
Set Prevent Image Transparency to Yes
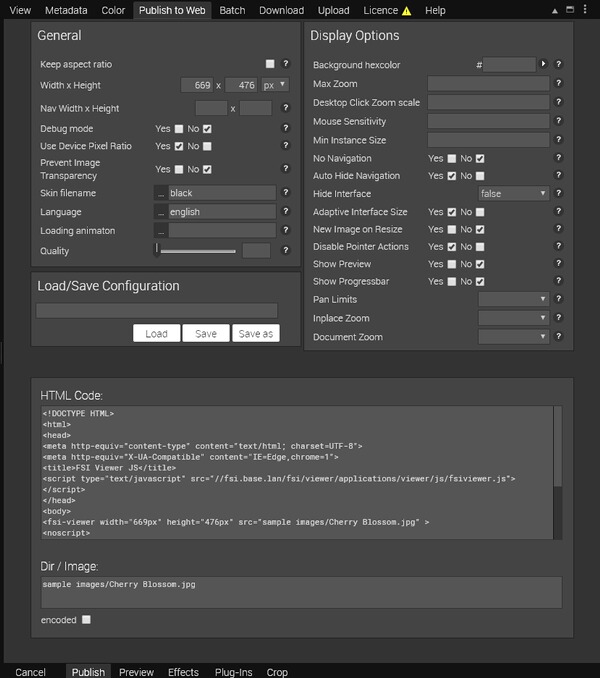[179, 170]
